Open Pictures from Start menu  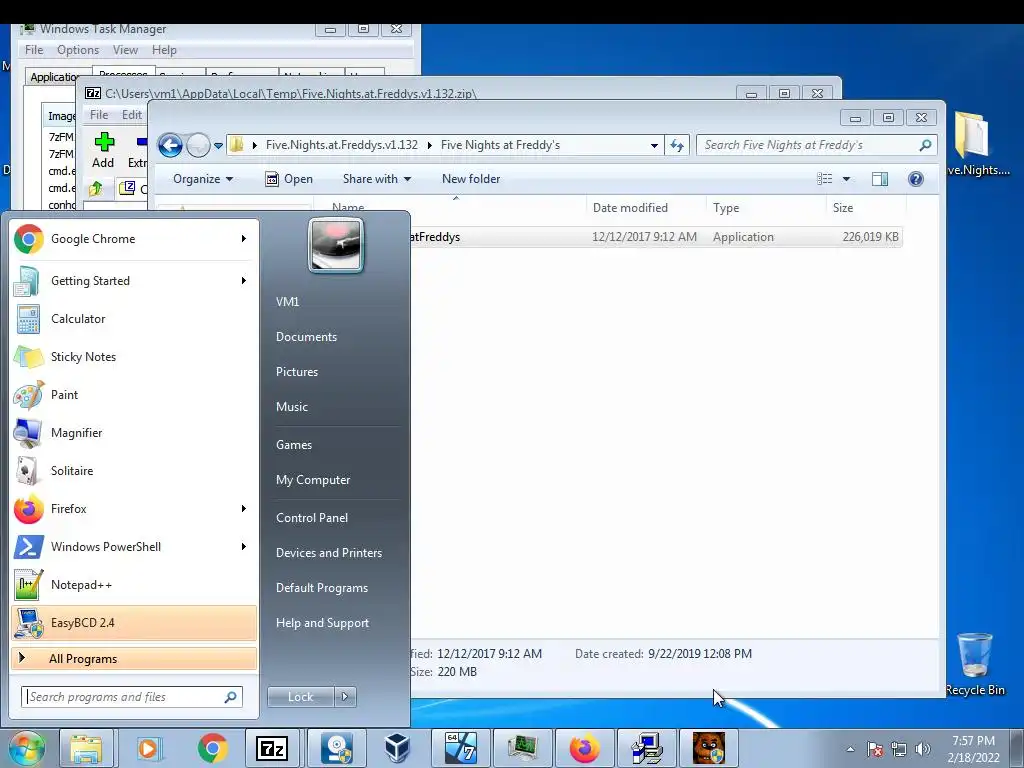pyautogui.click(x=297, y=372)
